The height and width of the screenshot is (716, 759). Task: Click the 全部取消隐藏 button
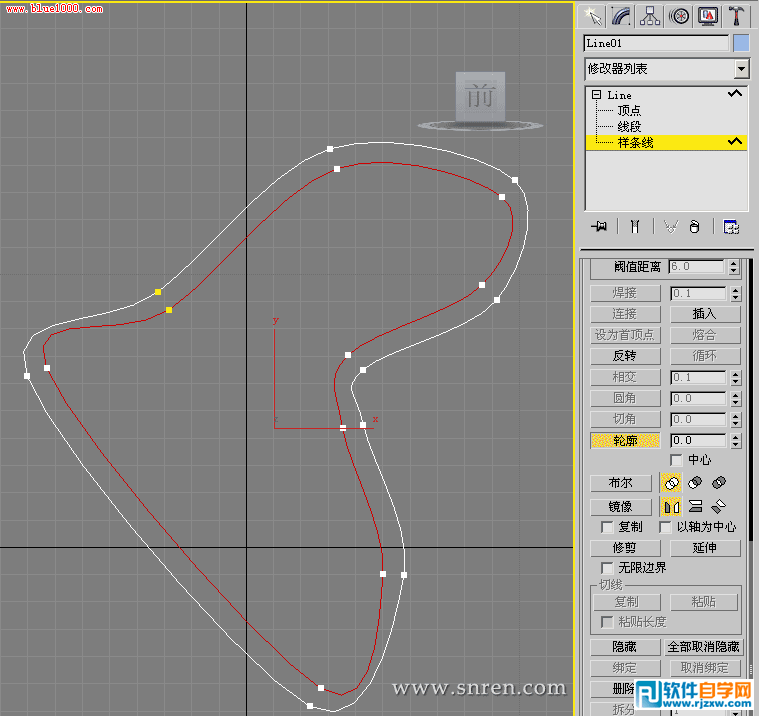pos(704,647)
